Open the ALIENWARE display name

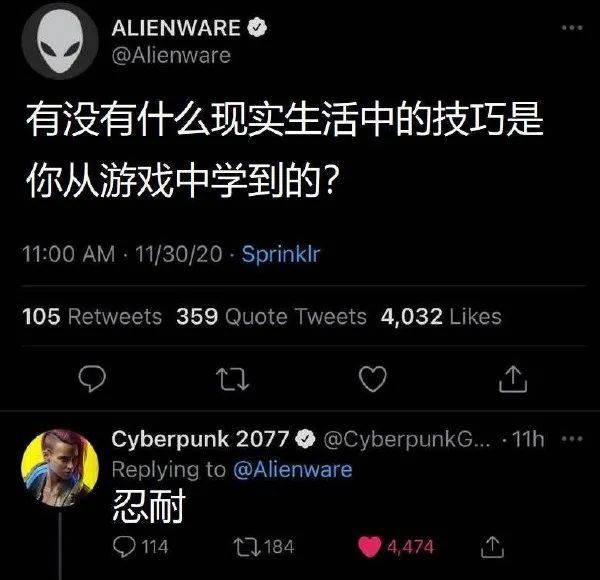tap(176, 28)
